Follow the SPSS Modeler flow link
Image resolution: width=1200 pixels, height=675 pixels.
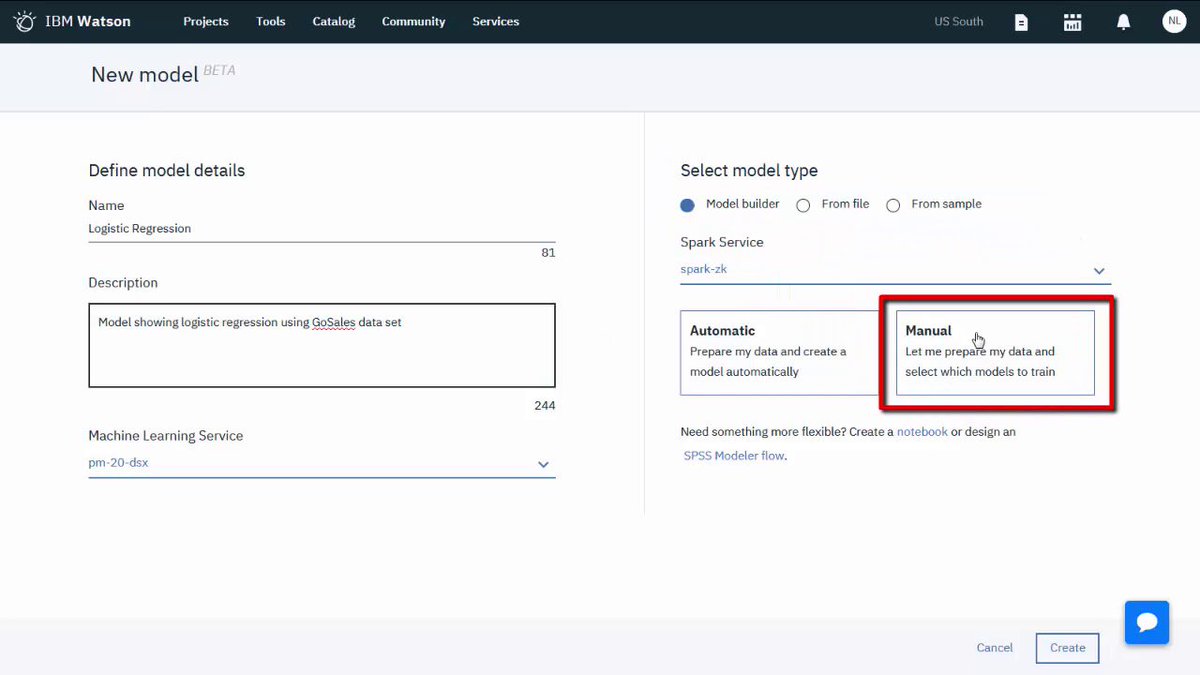point(734,456)
